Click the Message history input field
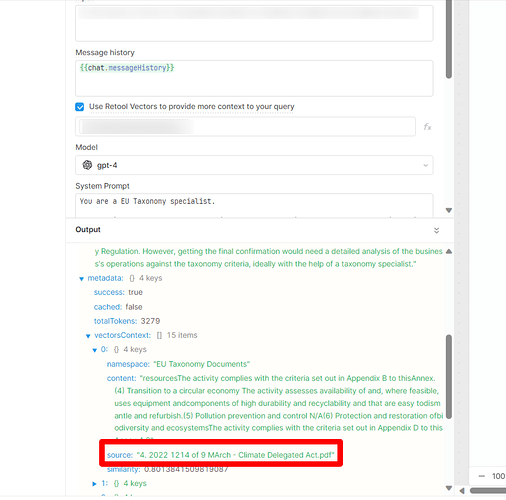This screenshot has height=500, width=506. [254, 78]
